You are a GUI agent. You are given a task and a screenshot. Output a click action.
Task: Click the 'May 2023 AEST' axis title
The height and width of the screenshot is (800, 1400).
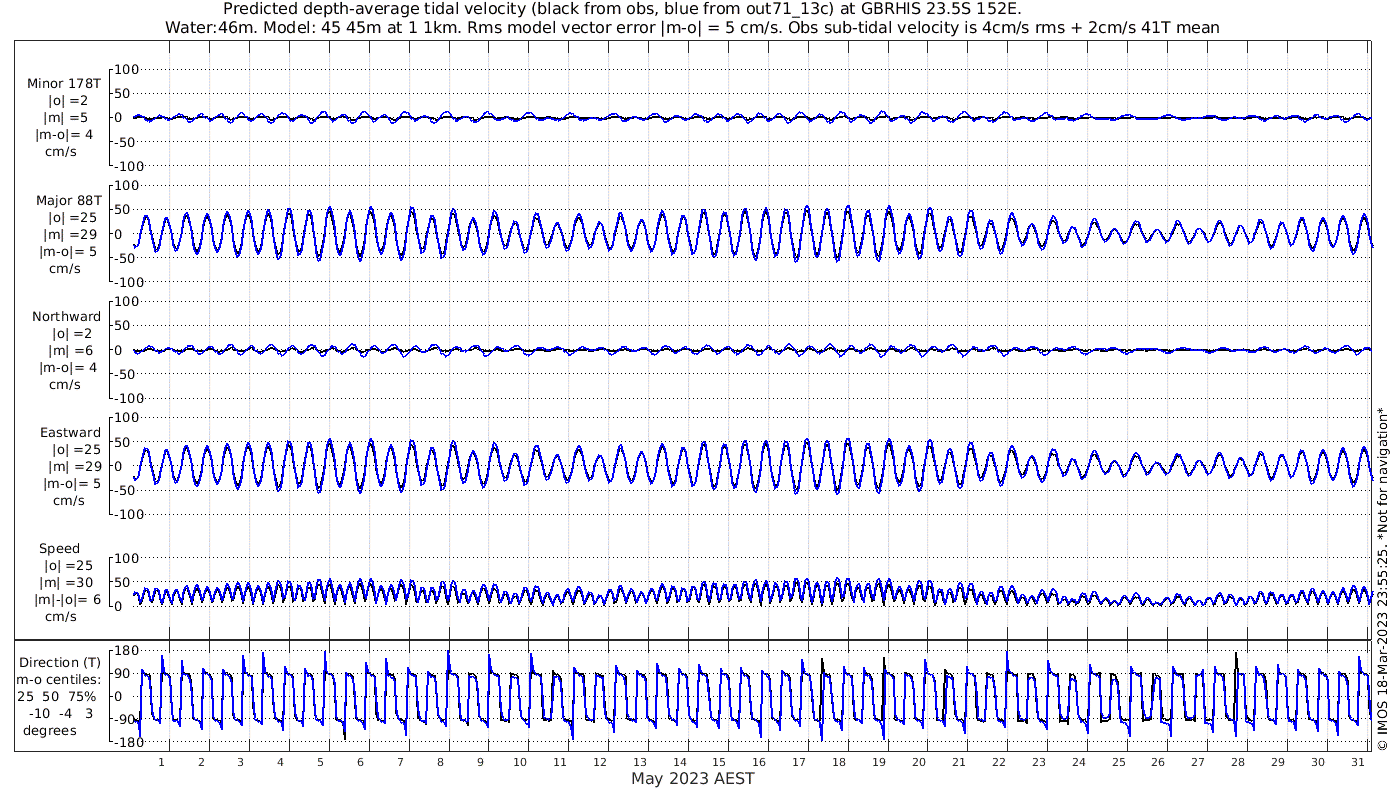pyautogui.click(x=692, y=778)
